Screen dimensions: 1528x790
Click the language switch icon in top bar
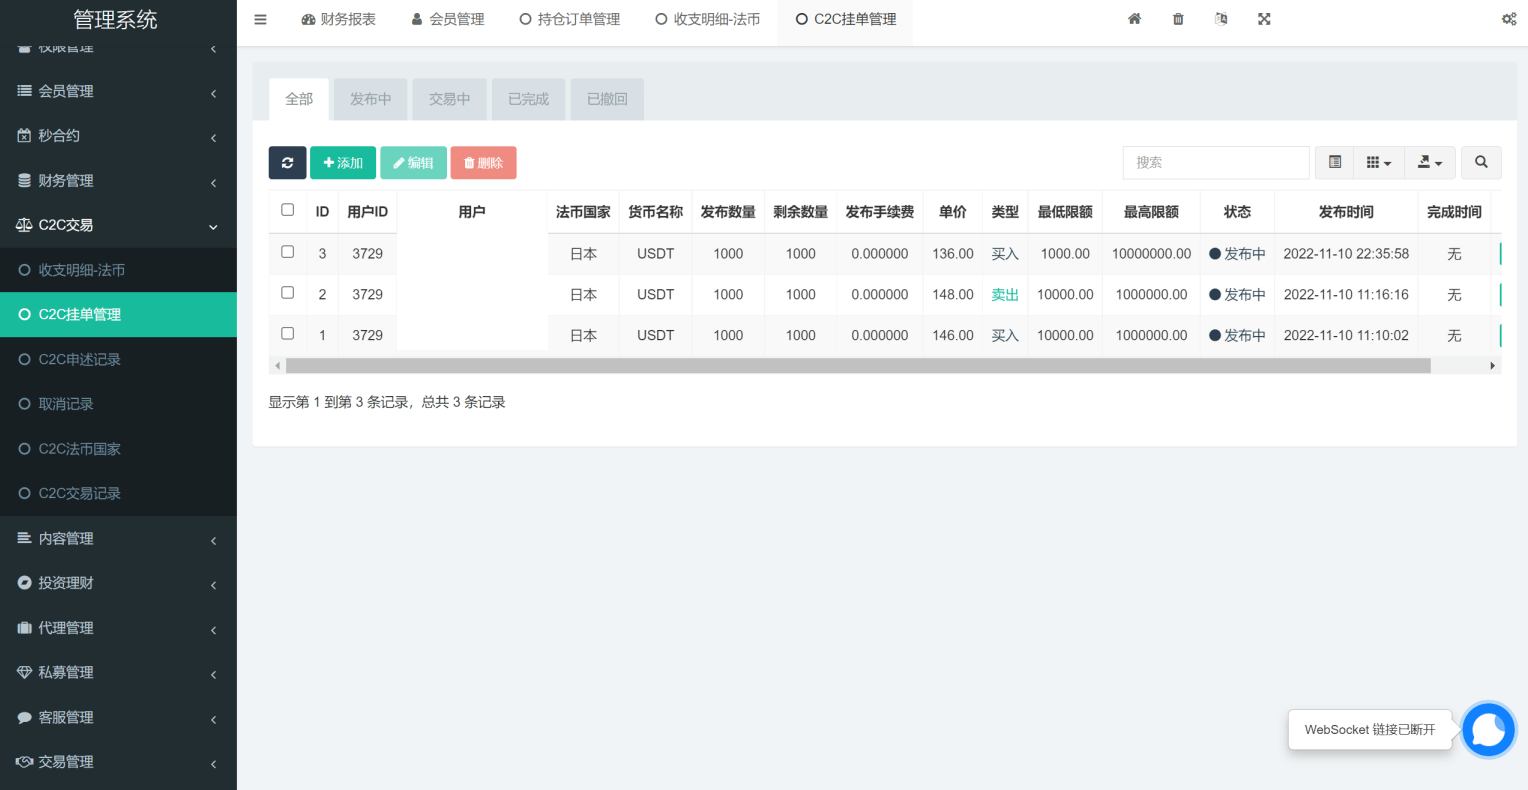click(1221, 19)
